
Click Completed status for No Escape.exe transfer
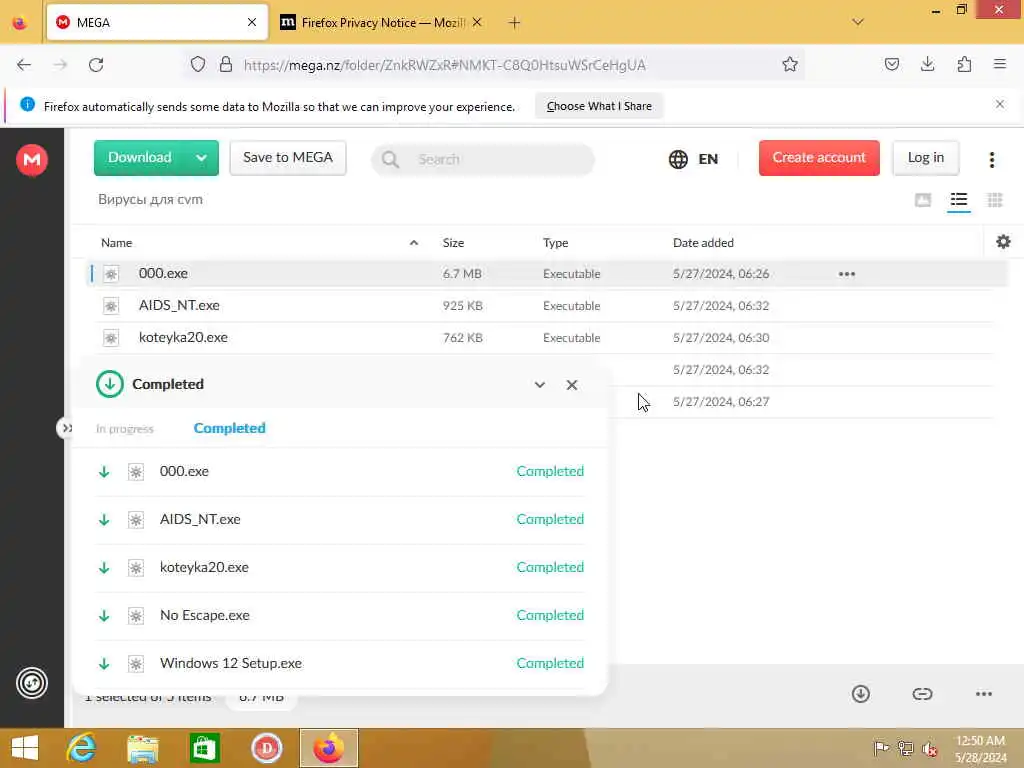pyautogui.click(x=550, y=615)
